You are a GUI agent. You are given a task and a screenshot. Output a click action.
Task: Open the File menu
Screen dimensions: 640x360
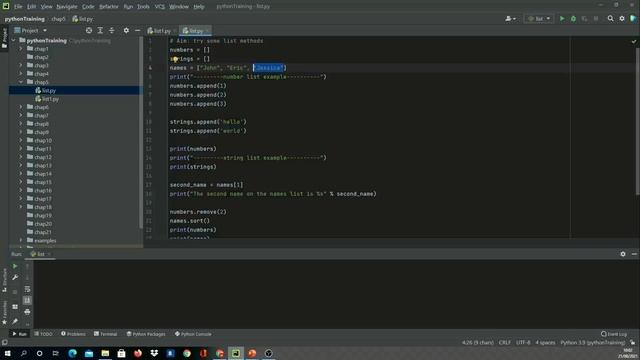(18, 7)
